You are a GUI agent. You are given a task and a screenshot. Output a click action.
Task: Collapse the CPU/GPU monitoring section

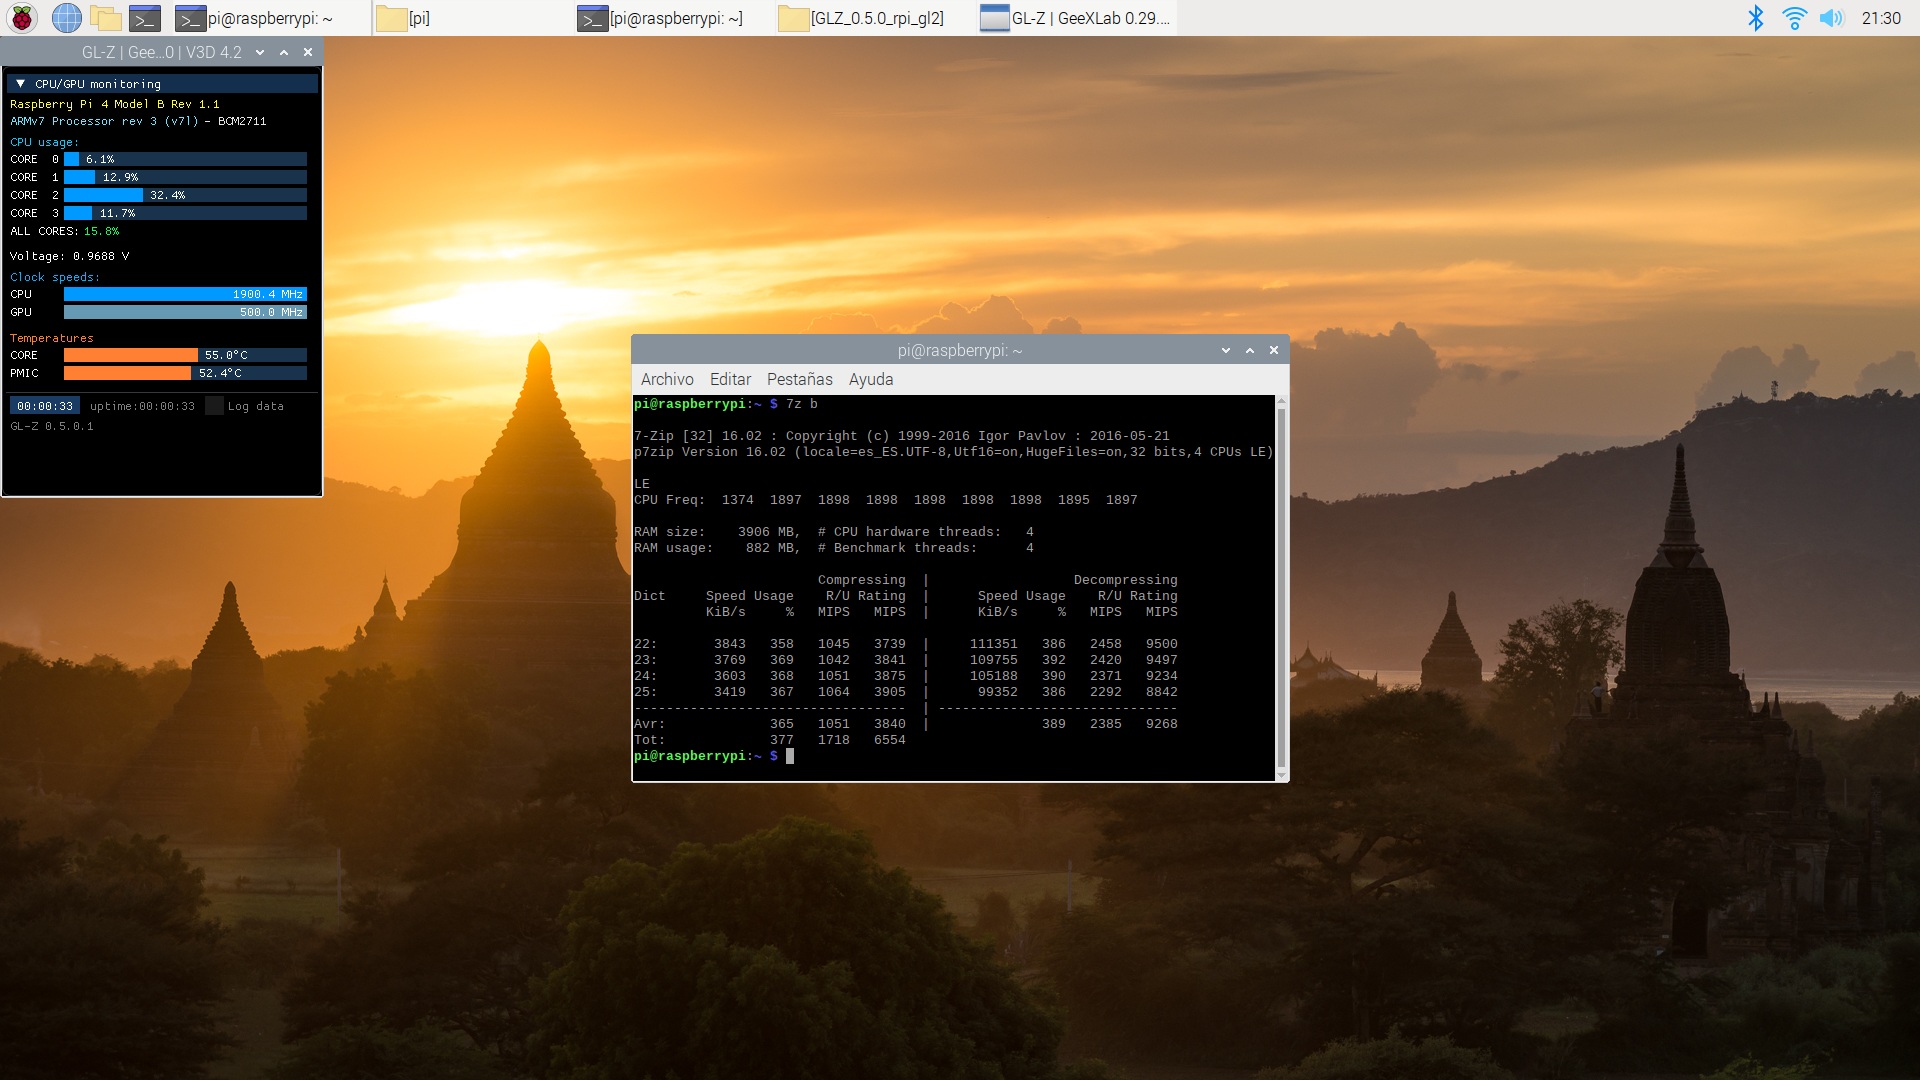click(x=20, y=84)
